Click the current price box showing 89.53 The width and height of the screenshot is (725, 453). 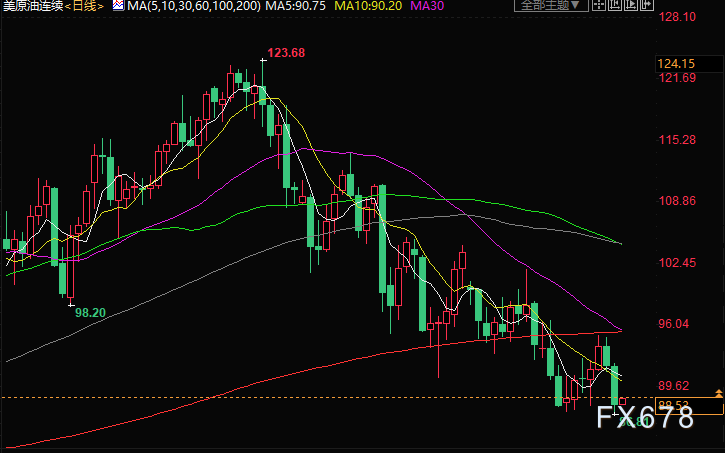pos(689,406)
